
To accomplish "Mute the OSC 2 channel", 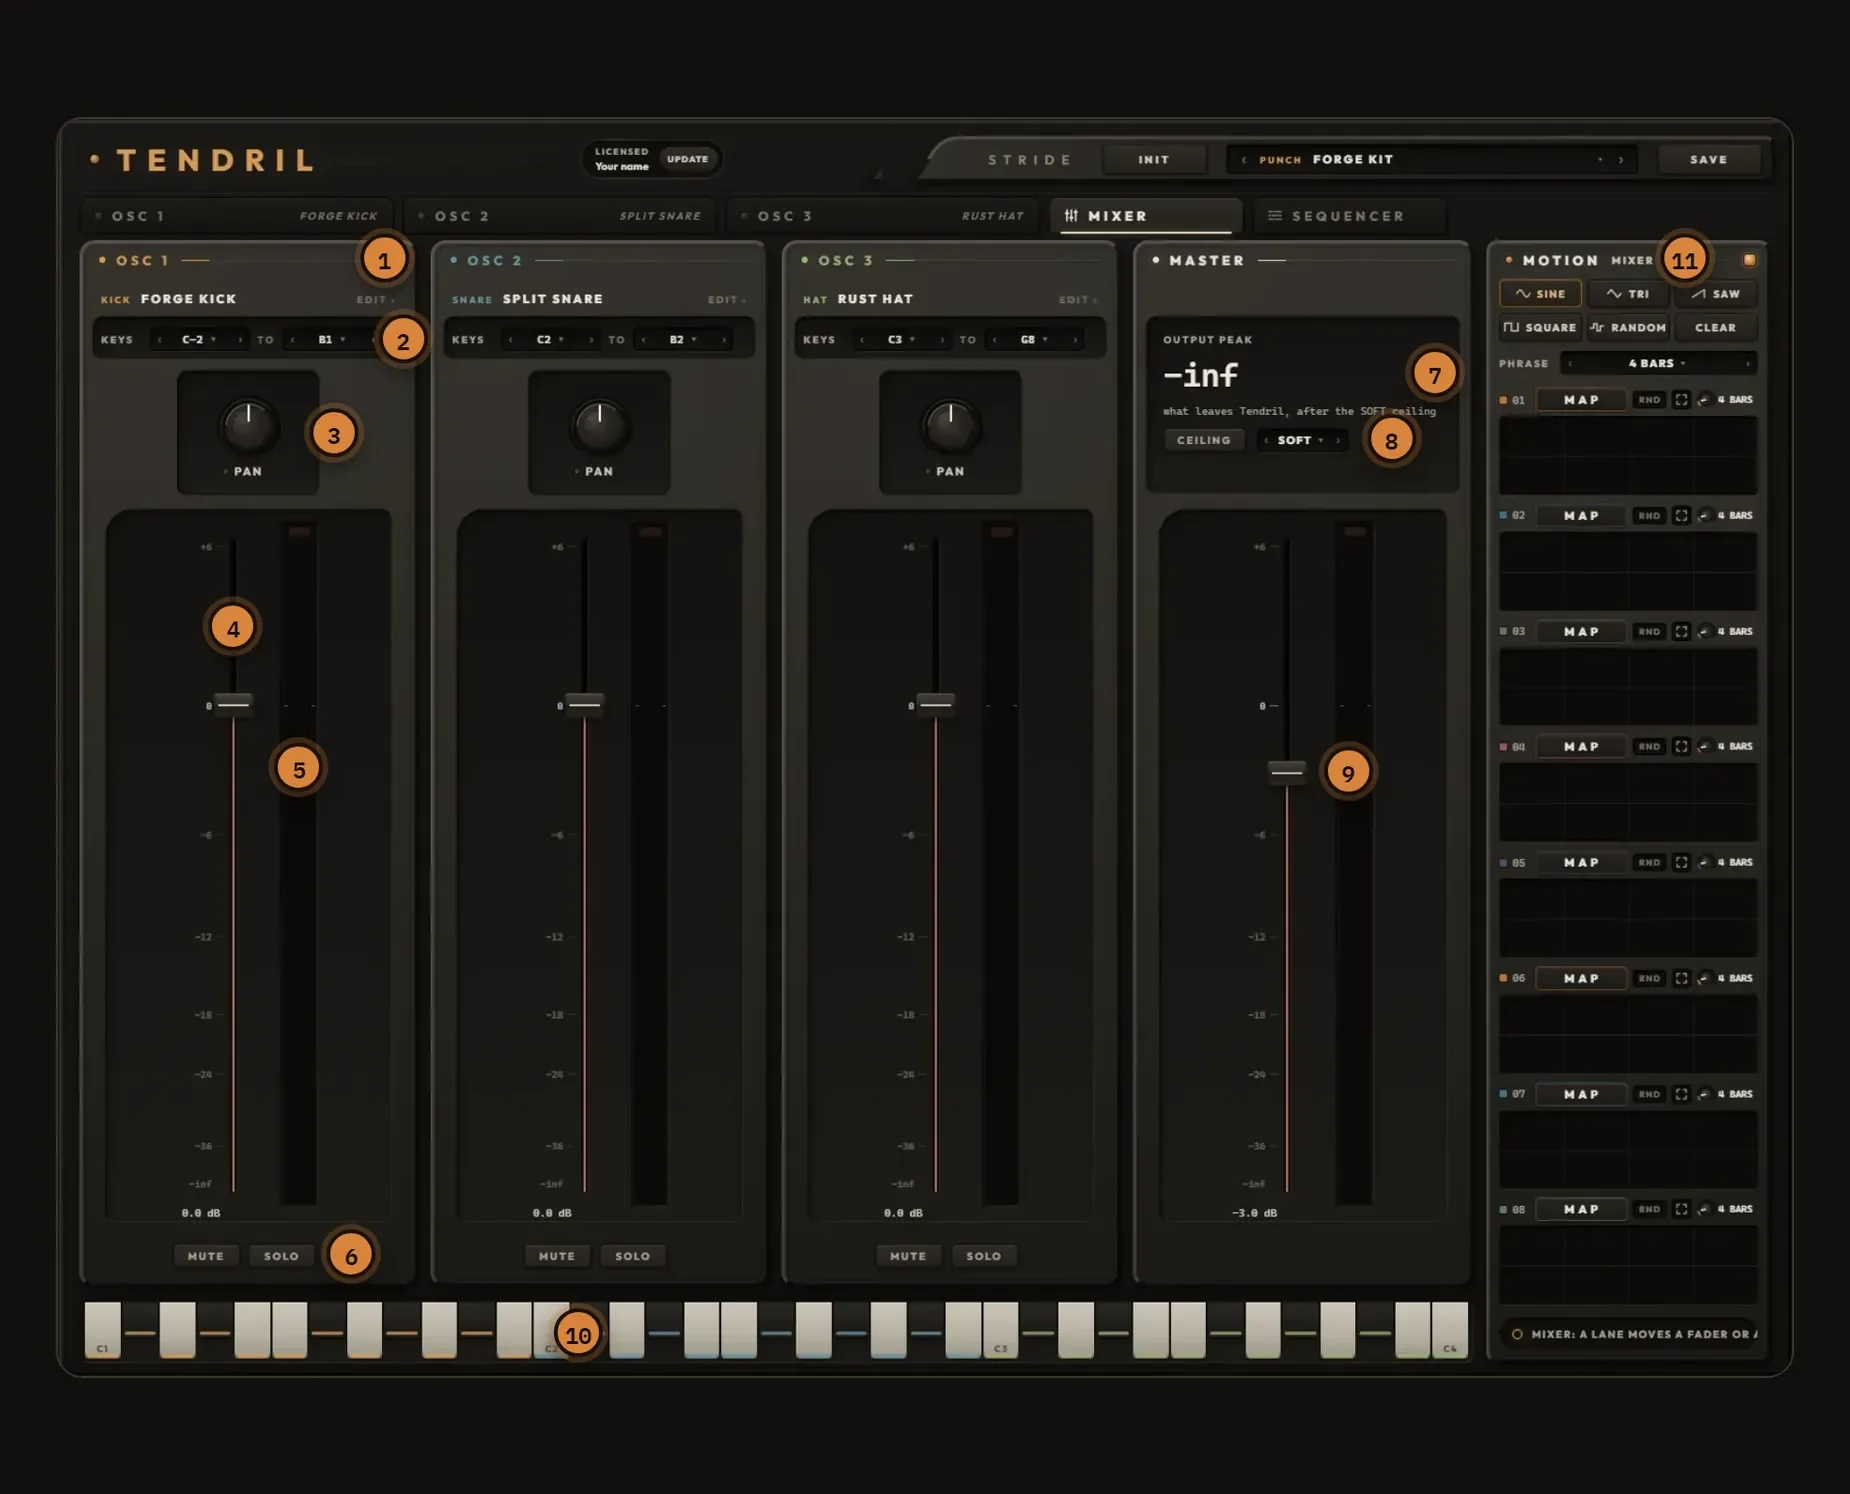I will (x=557, y=1256).
